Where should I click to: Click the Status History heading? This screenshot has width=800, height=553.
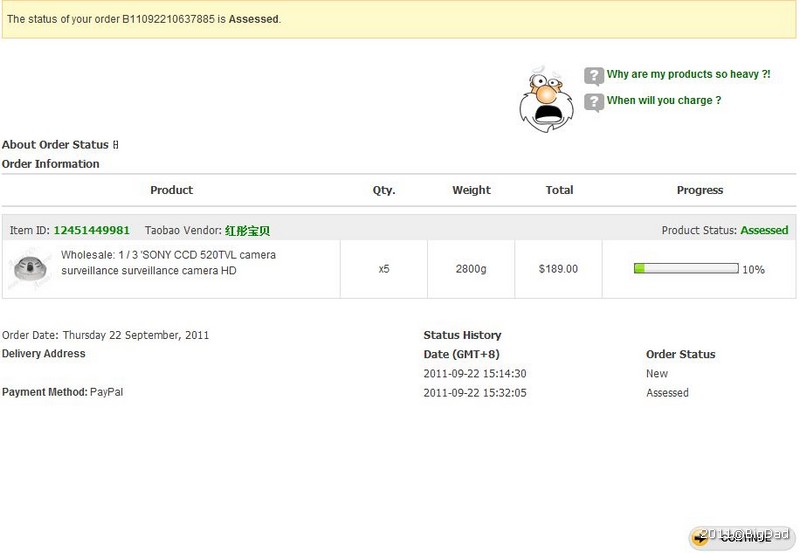point(462,335)
